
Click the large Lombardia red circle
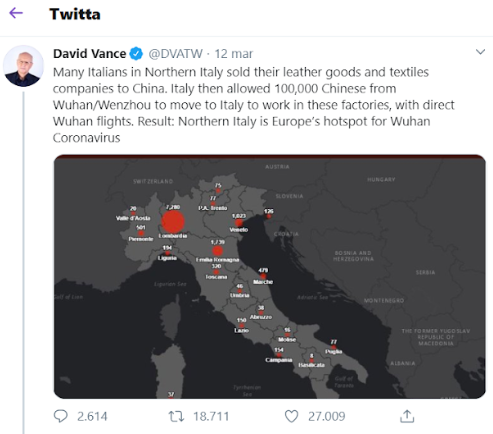point(173,222)
